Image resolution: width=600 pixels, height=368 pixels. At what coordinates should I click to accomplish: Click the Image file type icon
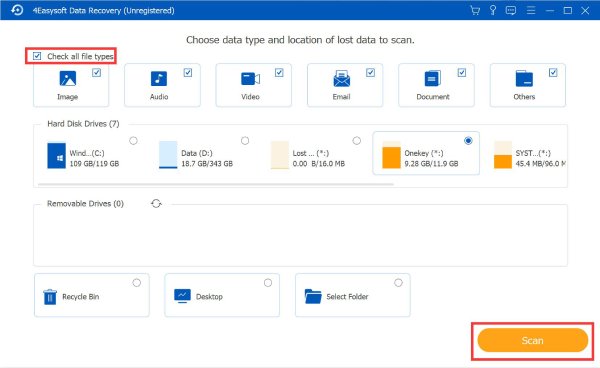tap(68, 78)
